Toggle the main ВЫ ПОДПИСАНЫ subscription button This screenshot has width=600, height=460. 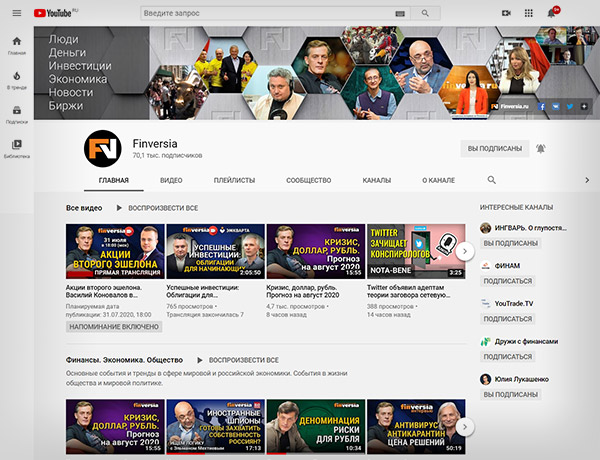494,148
